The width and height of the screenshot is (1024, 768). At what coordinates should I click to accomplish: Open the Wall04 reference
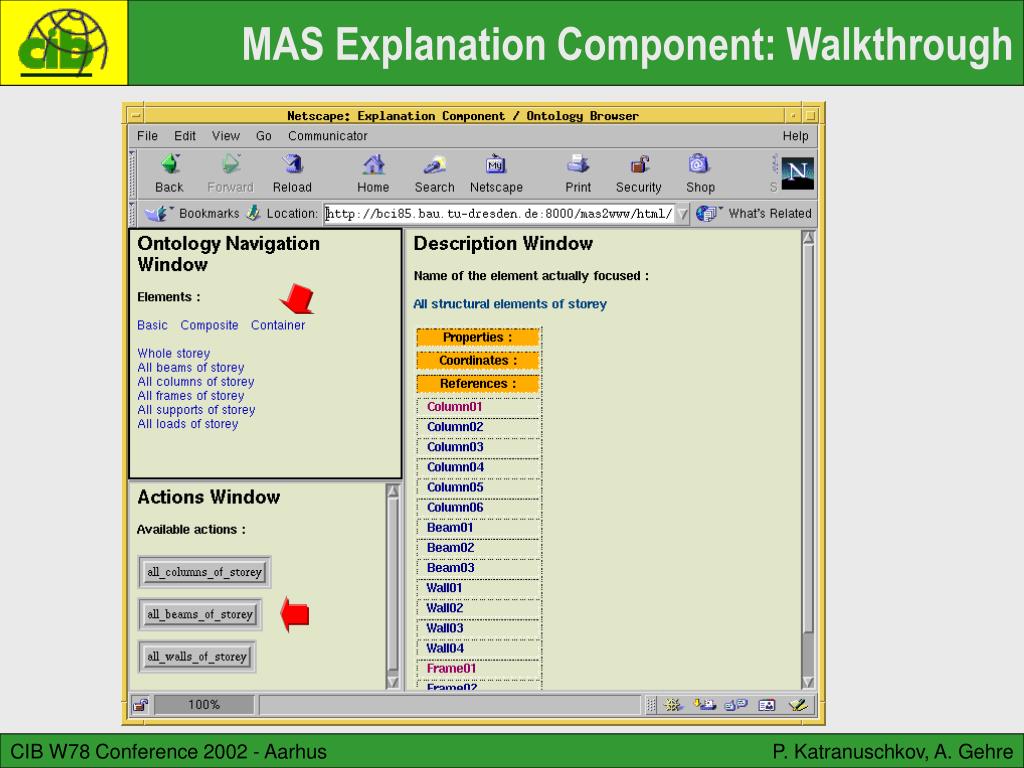coord(445,648)
